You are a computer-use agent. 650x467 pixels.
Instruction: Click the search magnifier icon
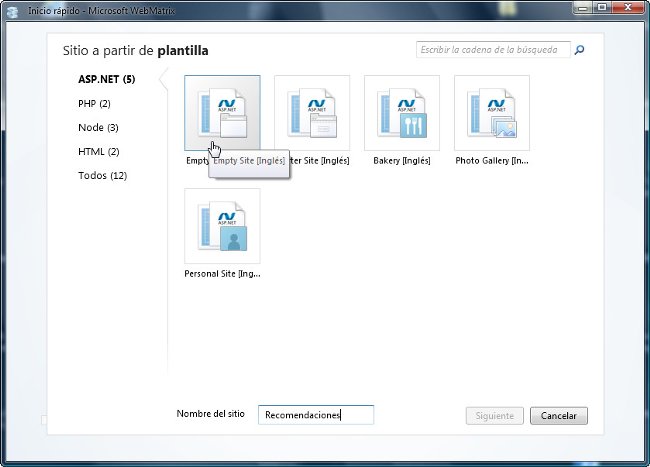pos(580,49)
